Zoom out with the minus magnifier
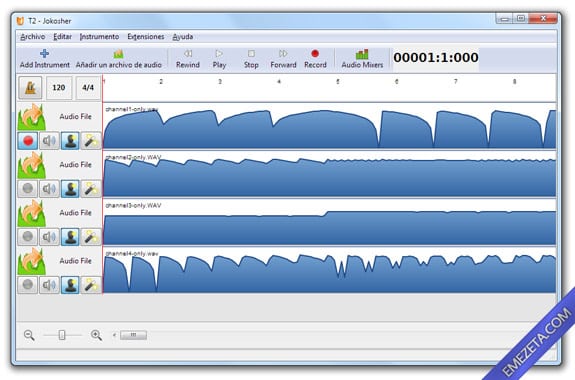 [x=29, y=335]
